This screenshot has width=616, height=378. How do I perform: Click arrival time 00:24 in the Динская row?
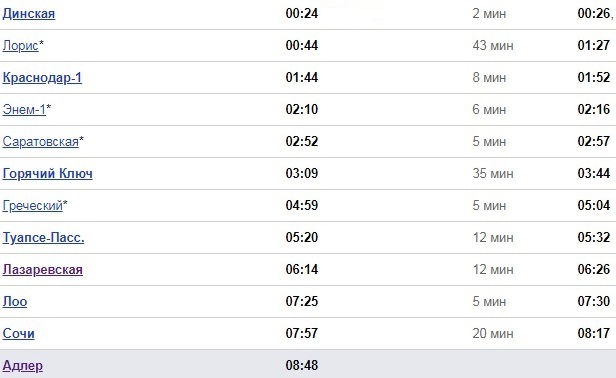click(302, 14)
